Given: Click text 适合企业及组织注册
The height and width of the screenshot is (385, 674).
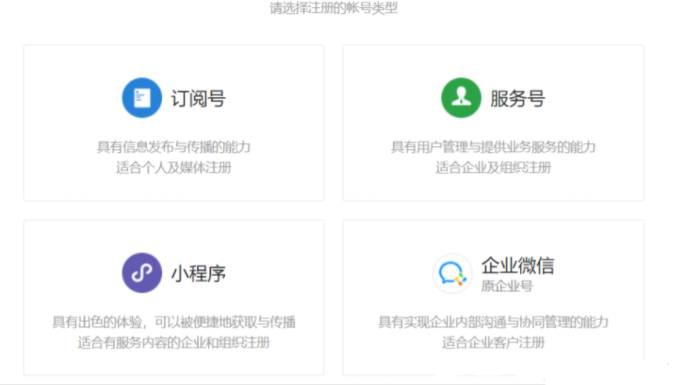Looking at the screenshot, I should 493,168.
